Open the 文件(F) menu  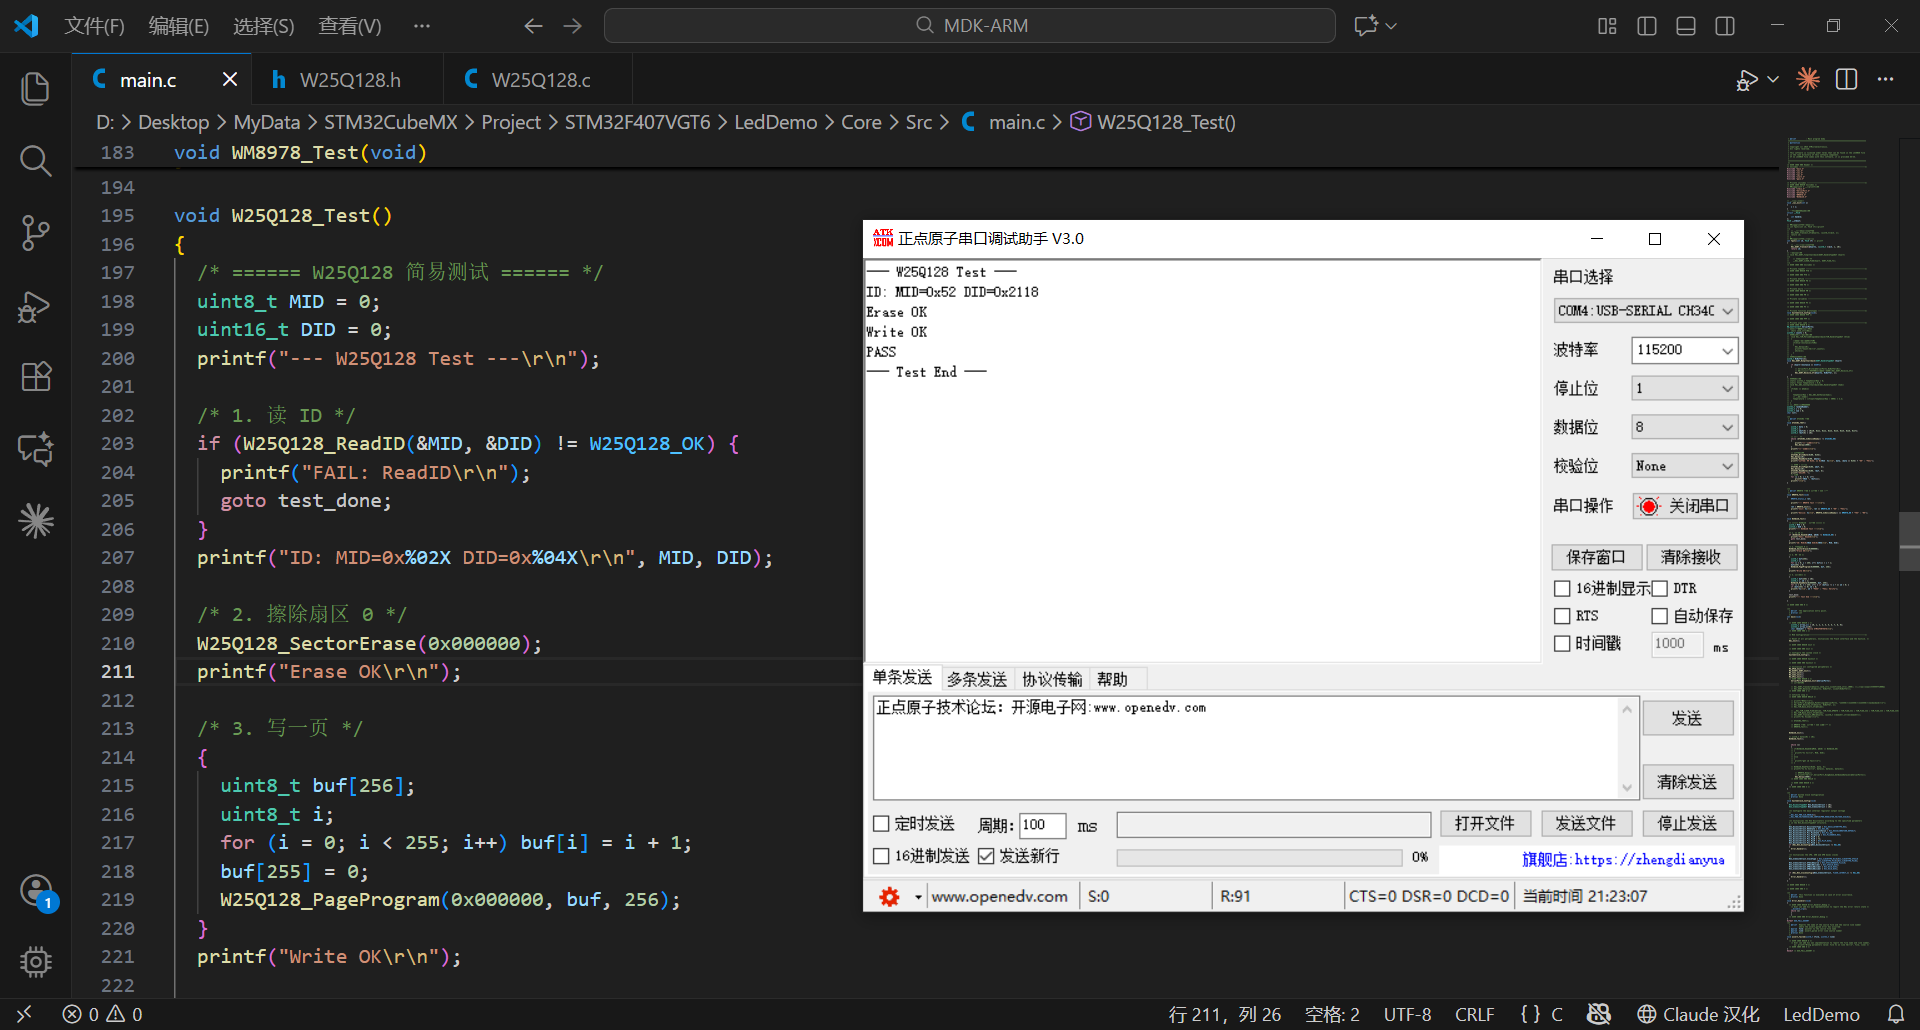click(x=95, y=26)
